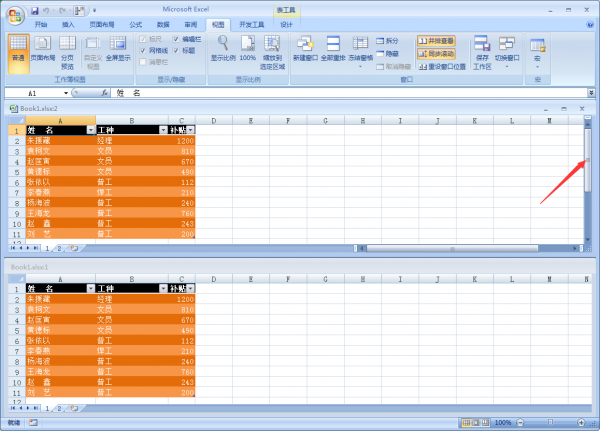Click the New Window icon
Viewport: 600px width, 431px height.
pos(305,44)
